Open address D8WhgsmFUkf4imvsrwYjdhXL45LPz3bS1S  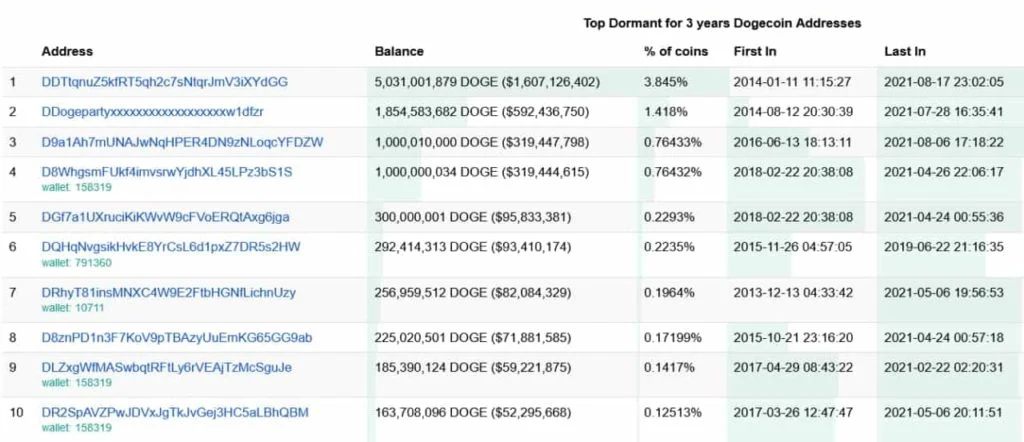[167, 172]
